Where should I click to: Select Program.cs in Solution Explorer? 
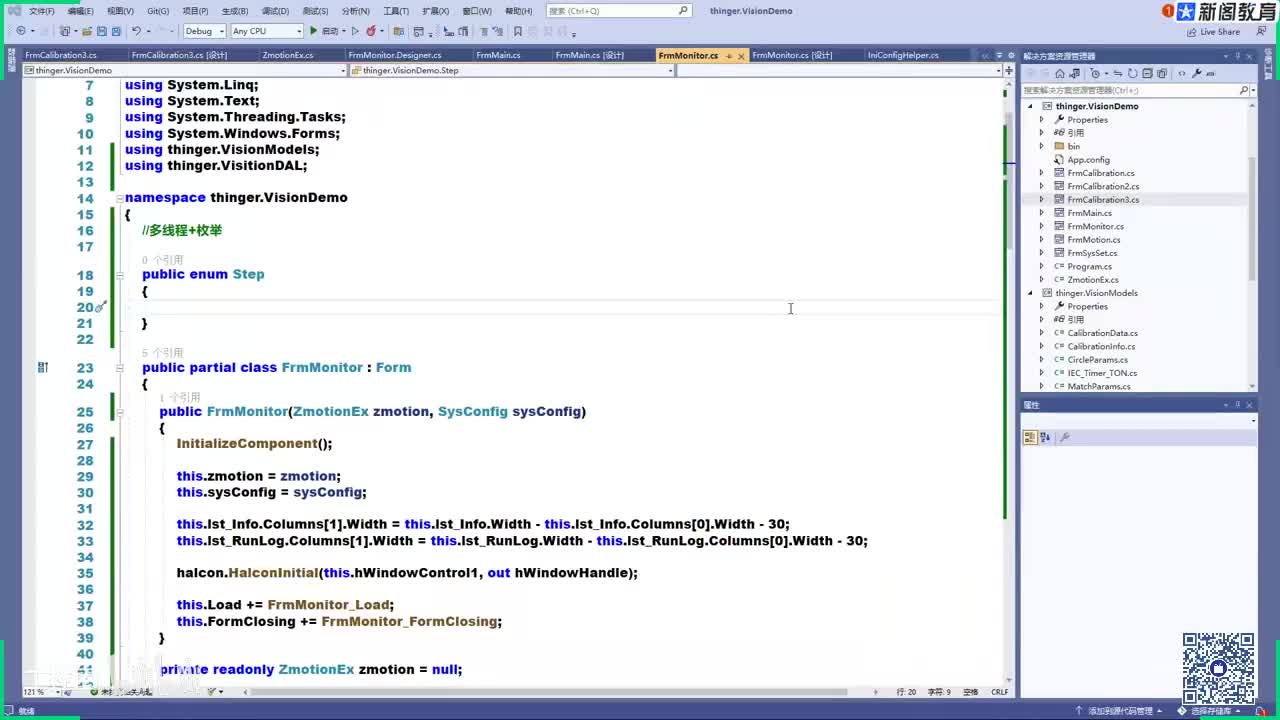point(1089,266)
